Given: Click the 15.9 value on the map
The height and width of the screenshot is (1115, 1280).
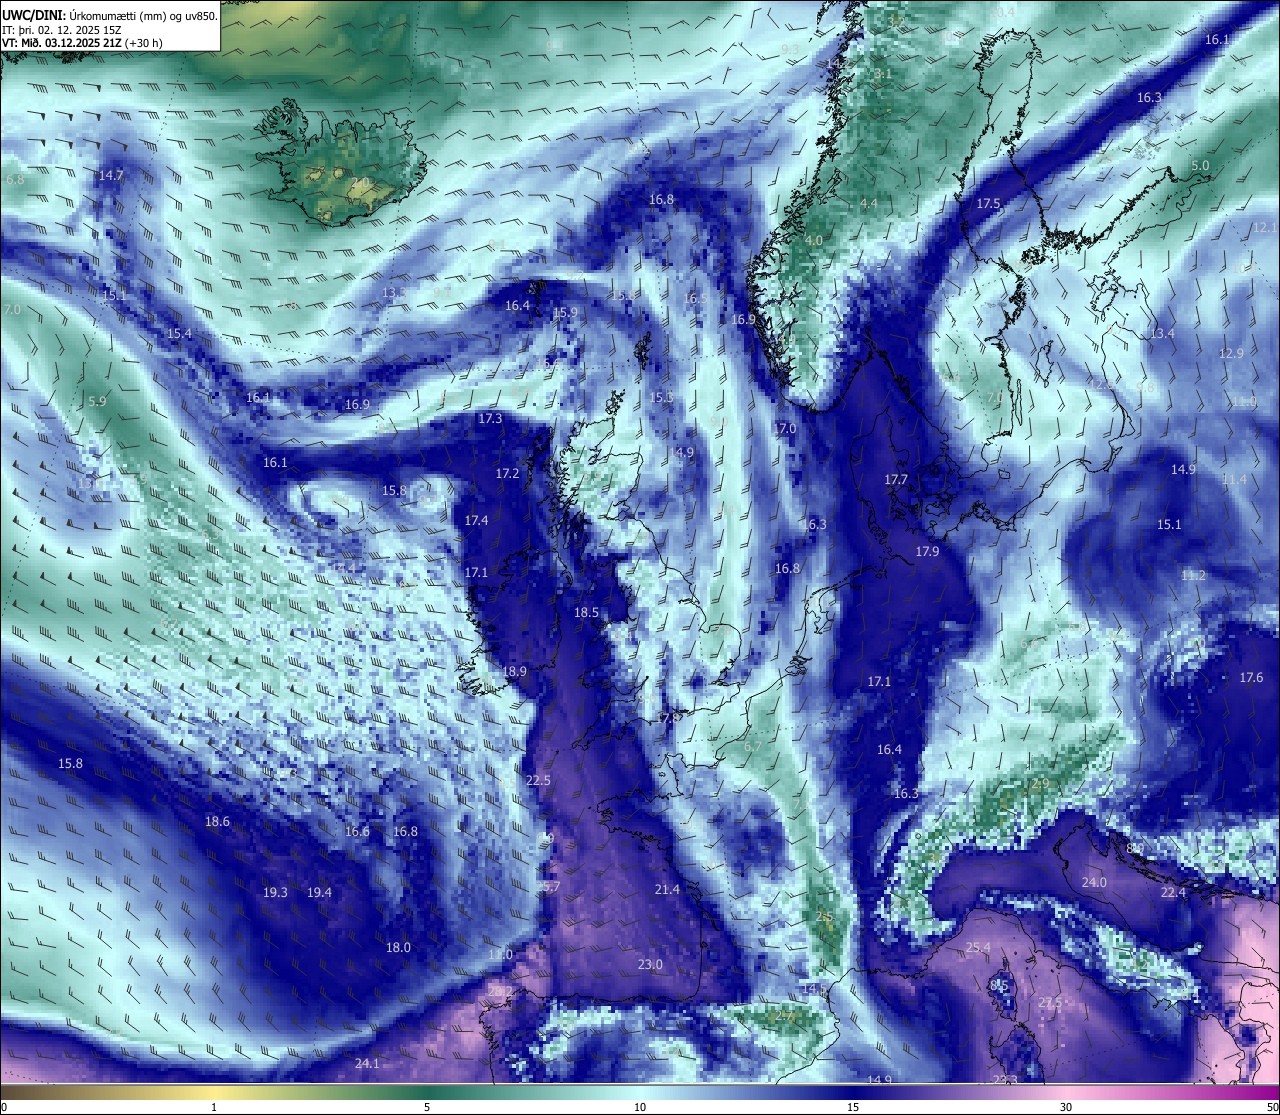Looking at the screenshot, I should tap(565, 312).
